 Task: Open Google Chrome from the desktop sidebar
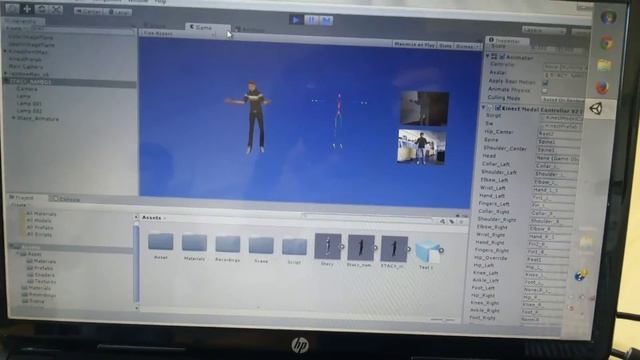coord(607,42)
